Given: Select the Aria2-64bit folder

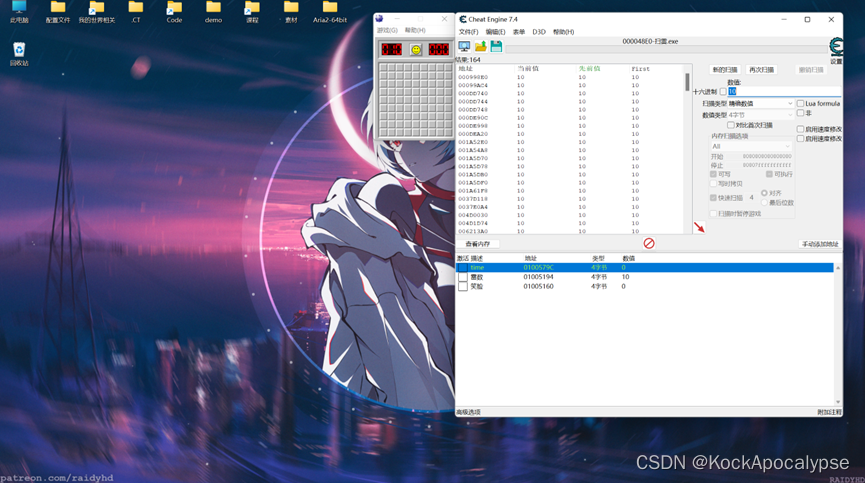Looking at the screenshot, I should (x=330, y=12).
